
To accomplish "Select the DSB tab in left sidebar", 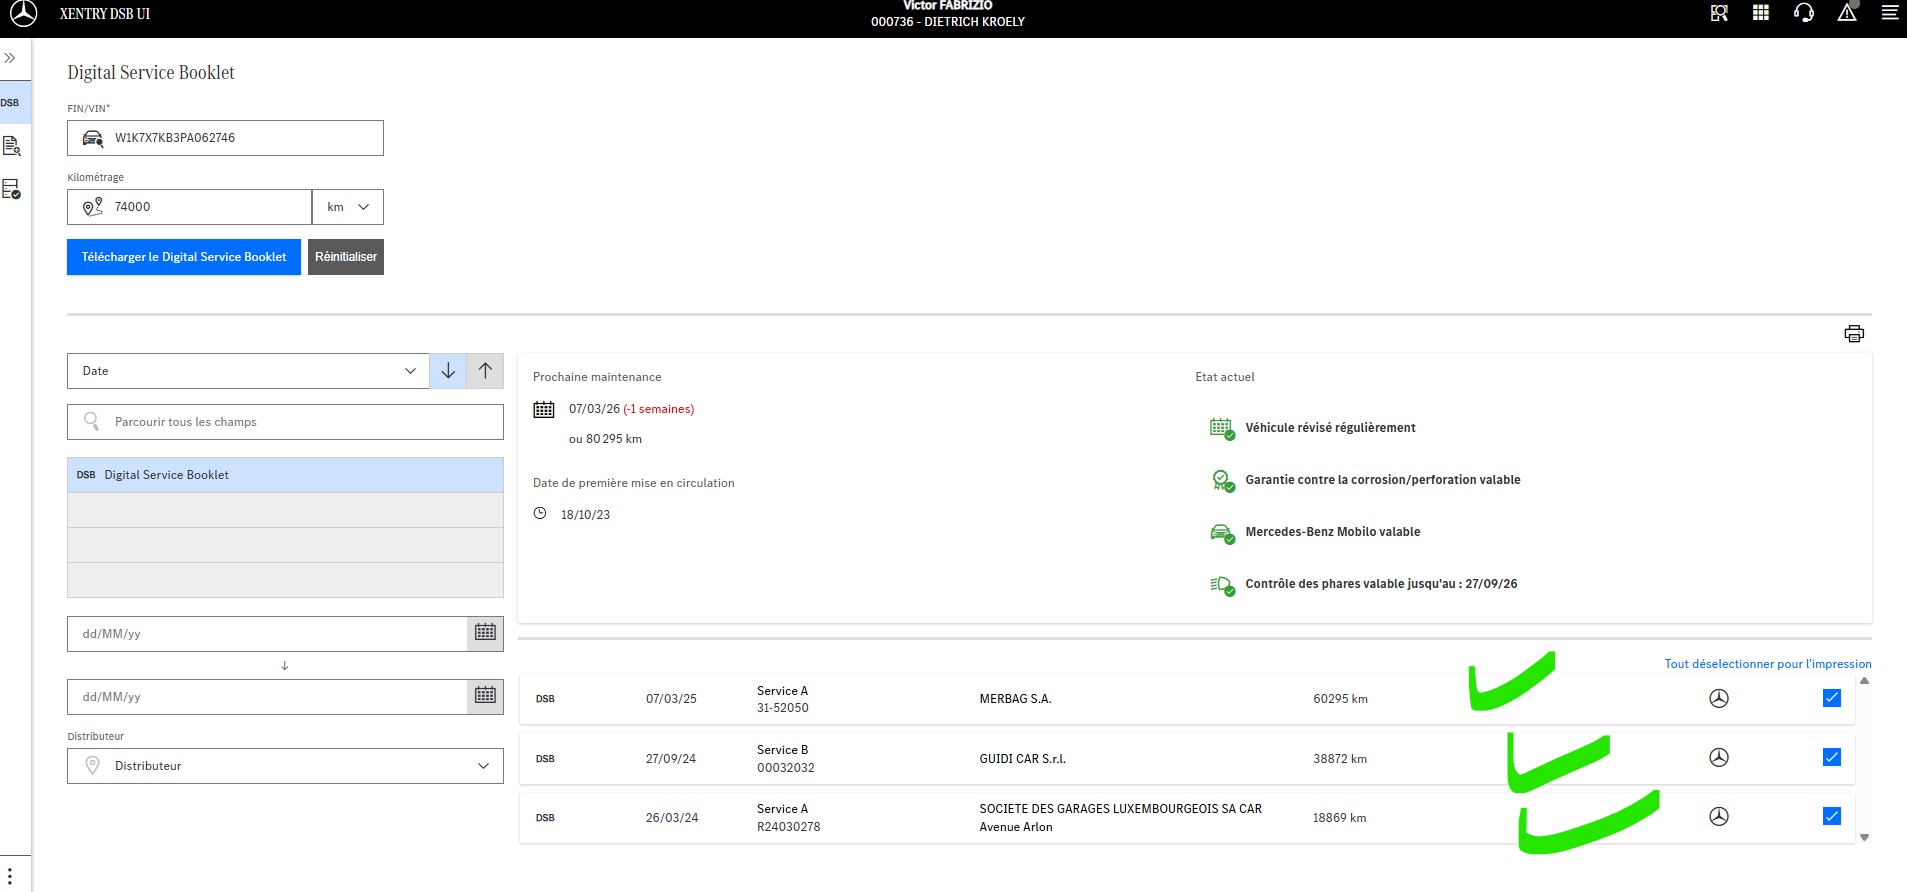I will [10, 103].
